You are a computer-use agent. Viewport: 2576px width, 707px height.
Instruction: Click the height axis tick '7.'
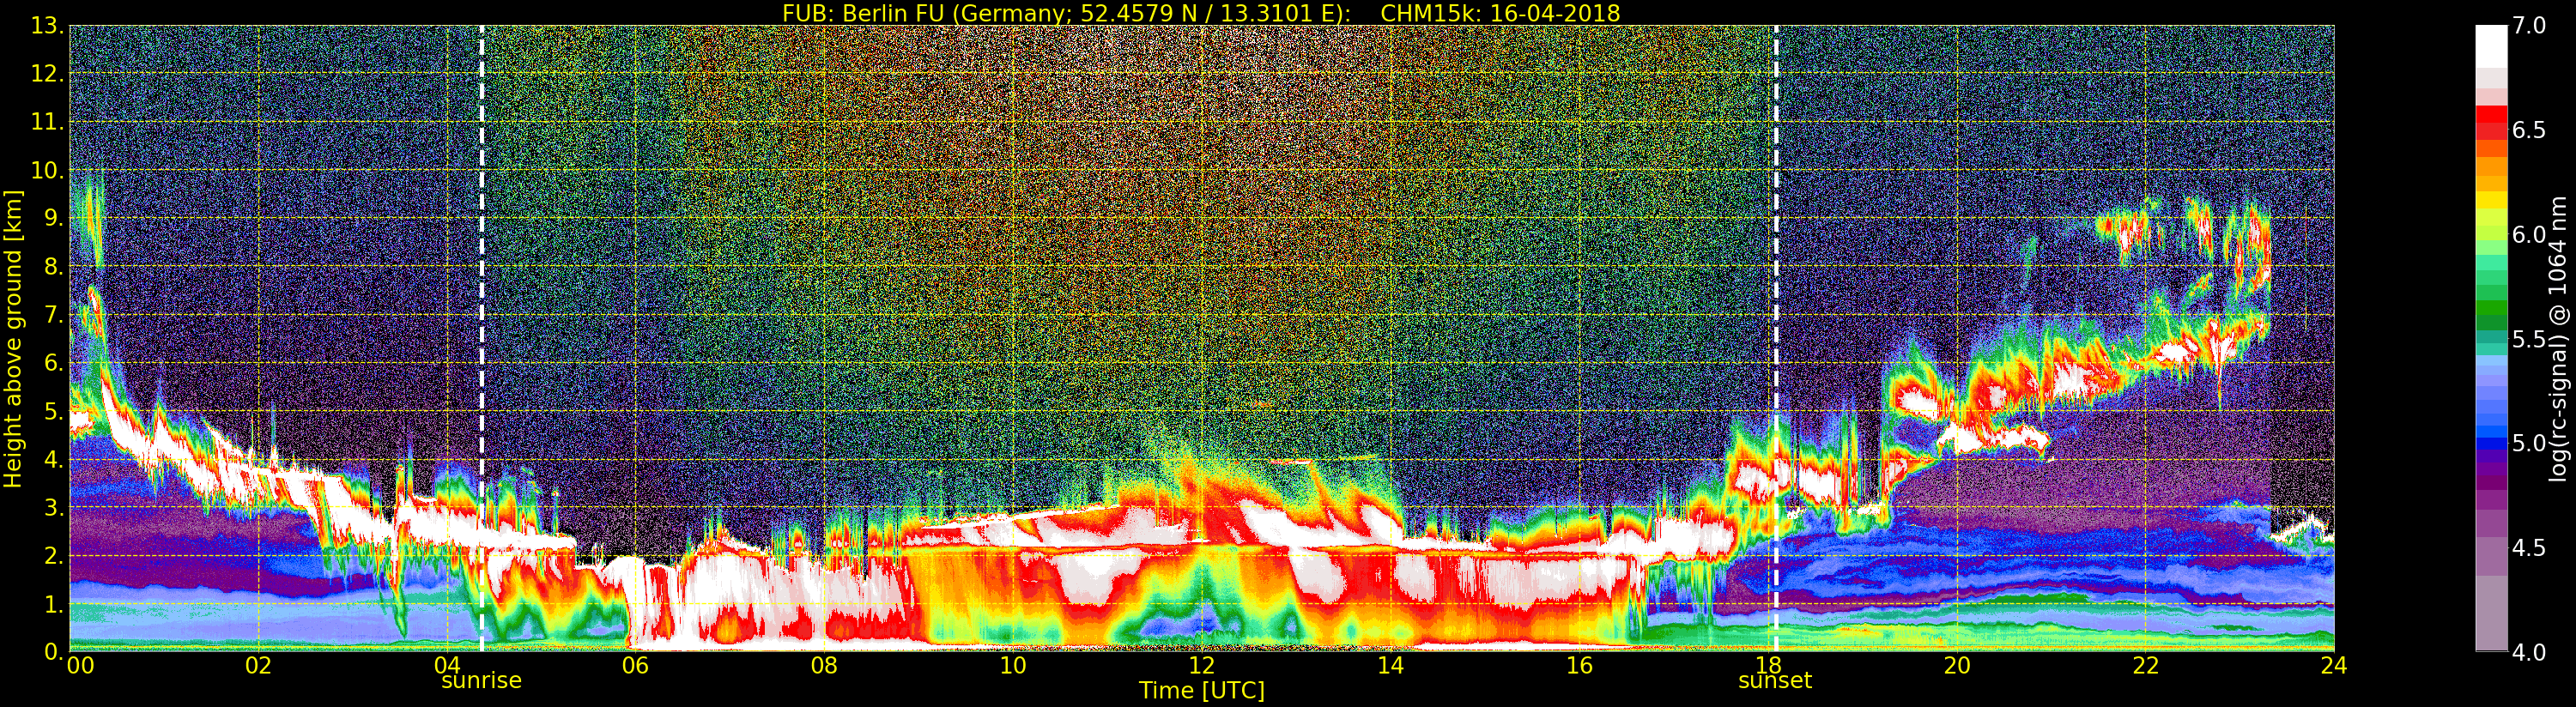[x=54, y=315]
